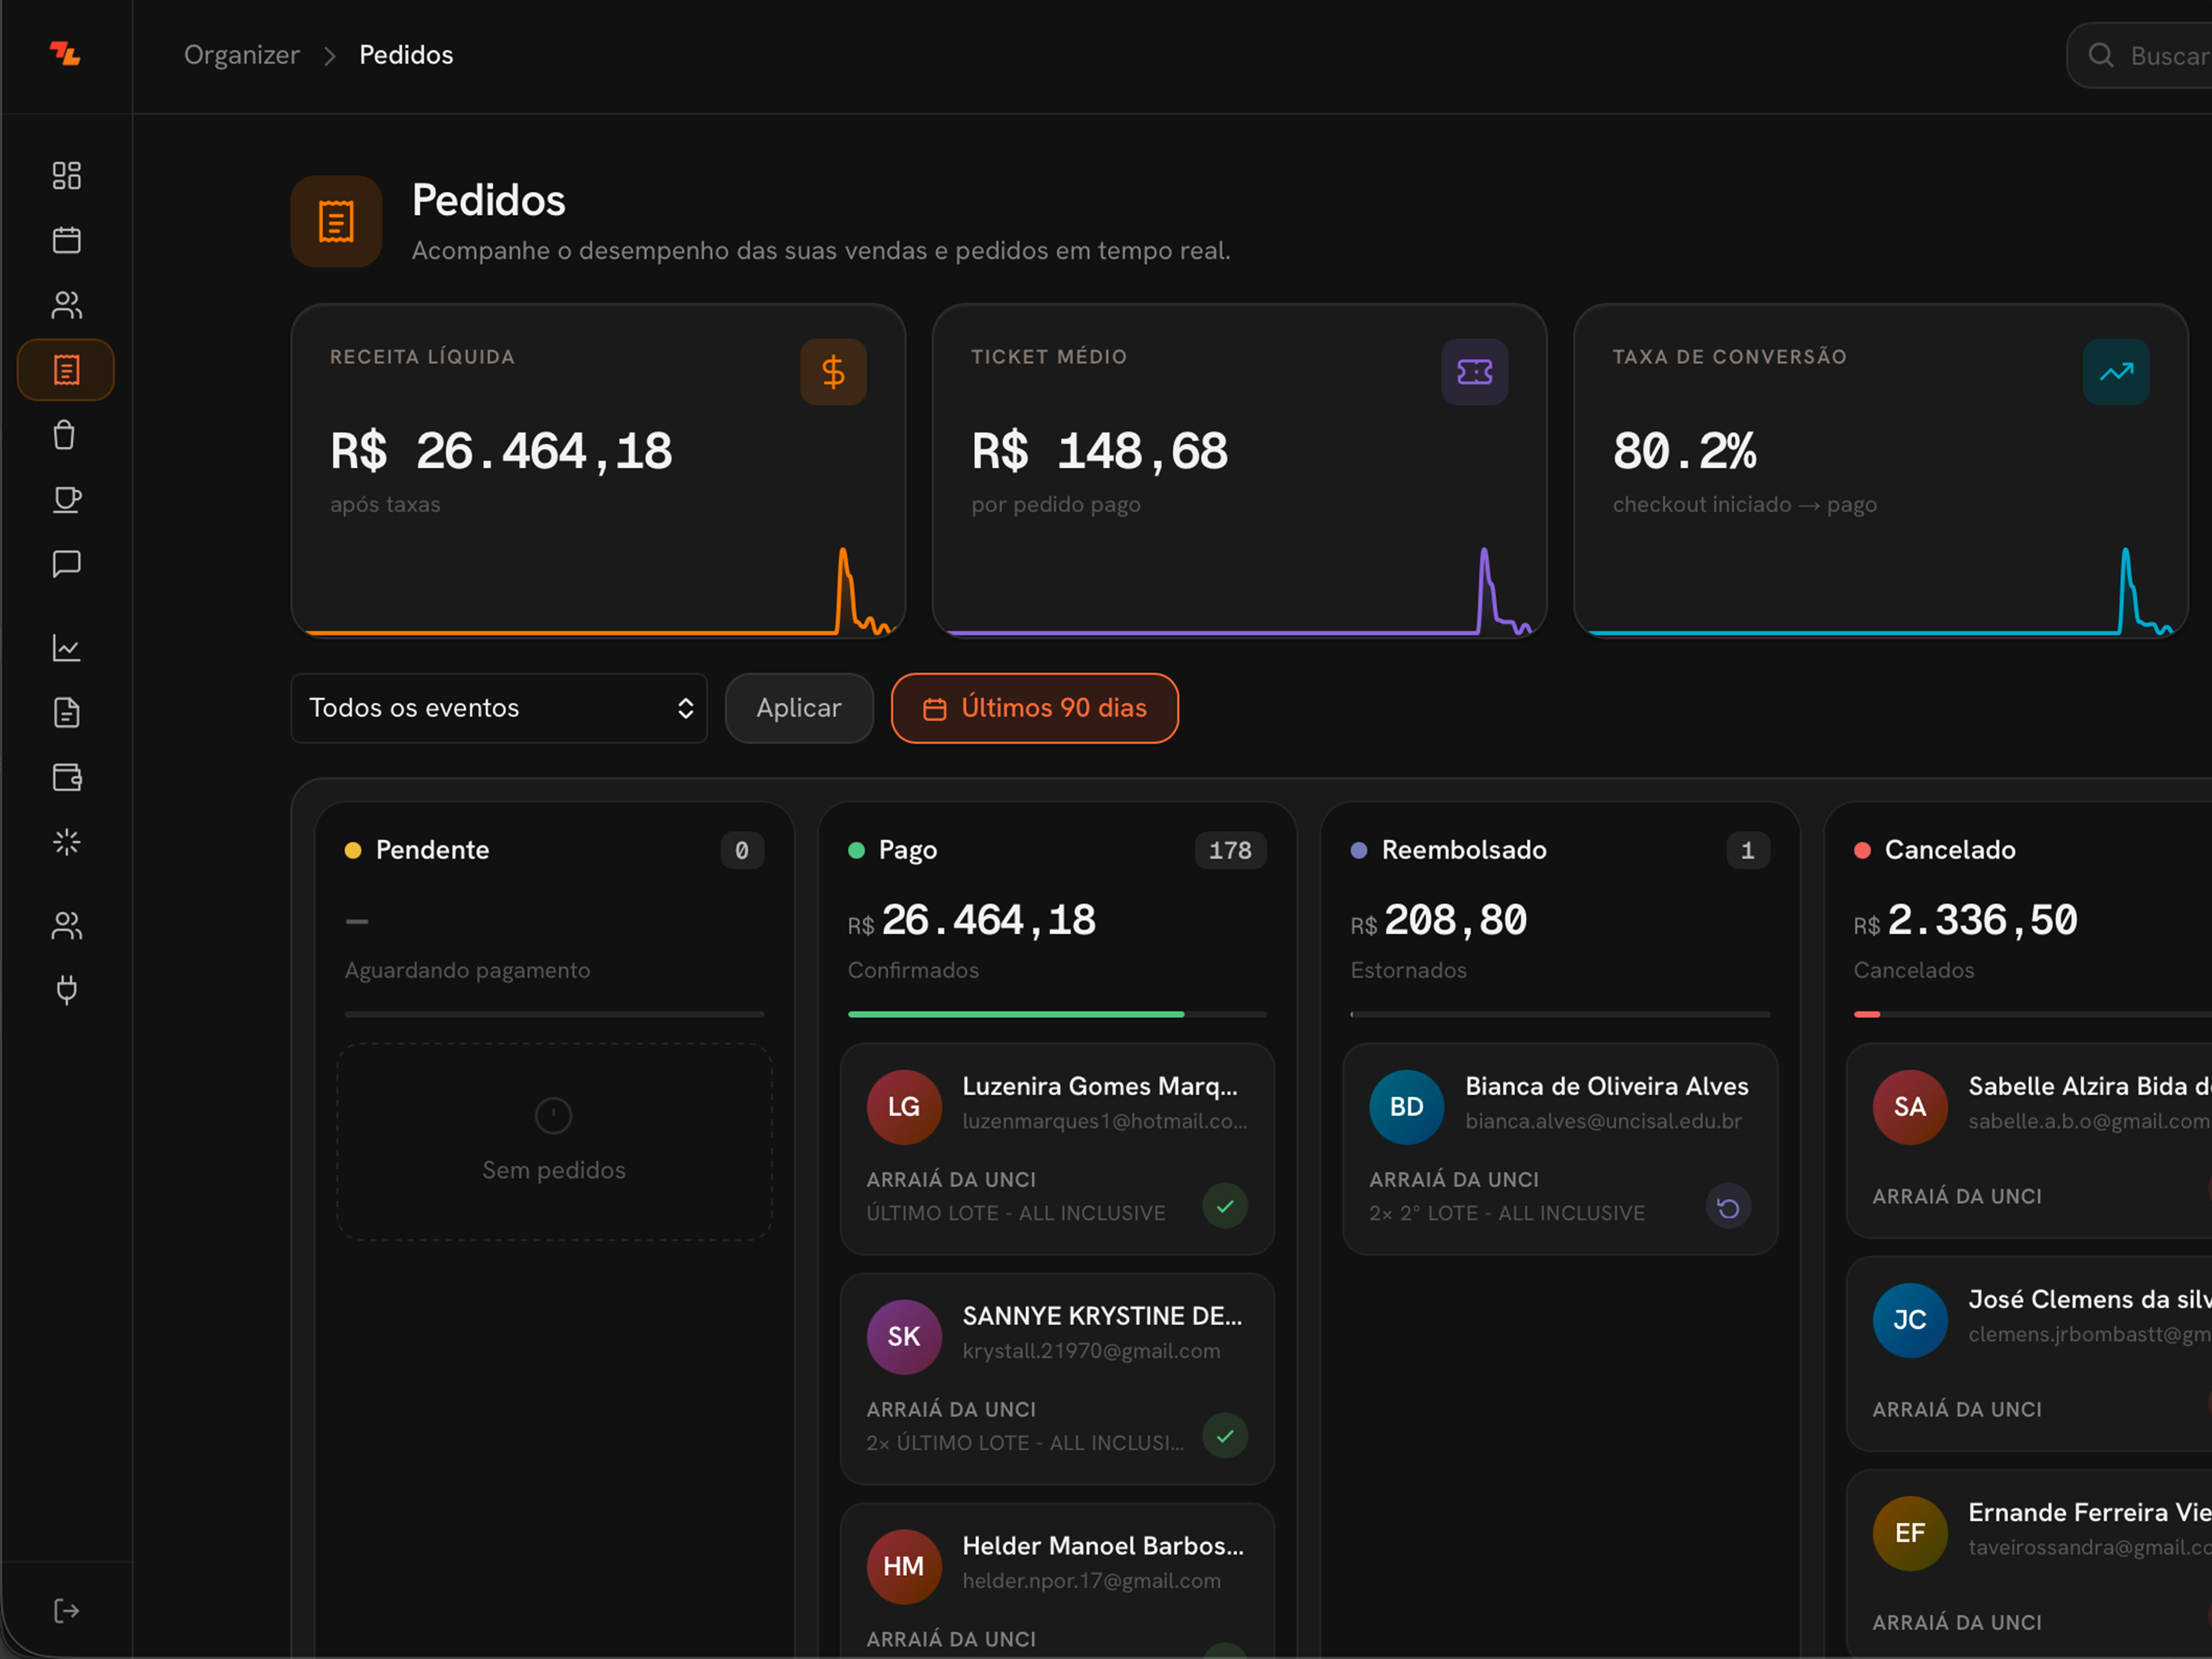The width and height of the screenshot is (2212, 1659).
Task: Click the Aplicar button
Action: click(x=799, y=708)
